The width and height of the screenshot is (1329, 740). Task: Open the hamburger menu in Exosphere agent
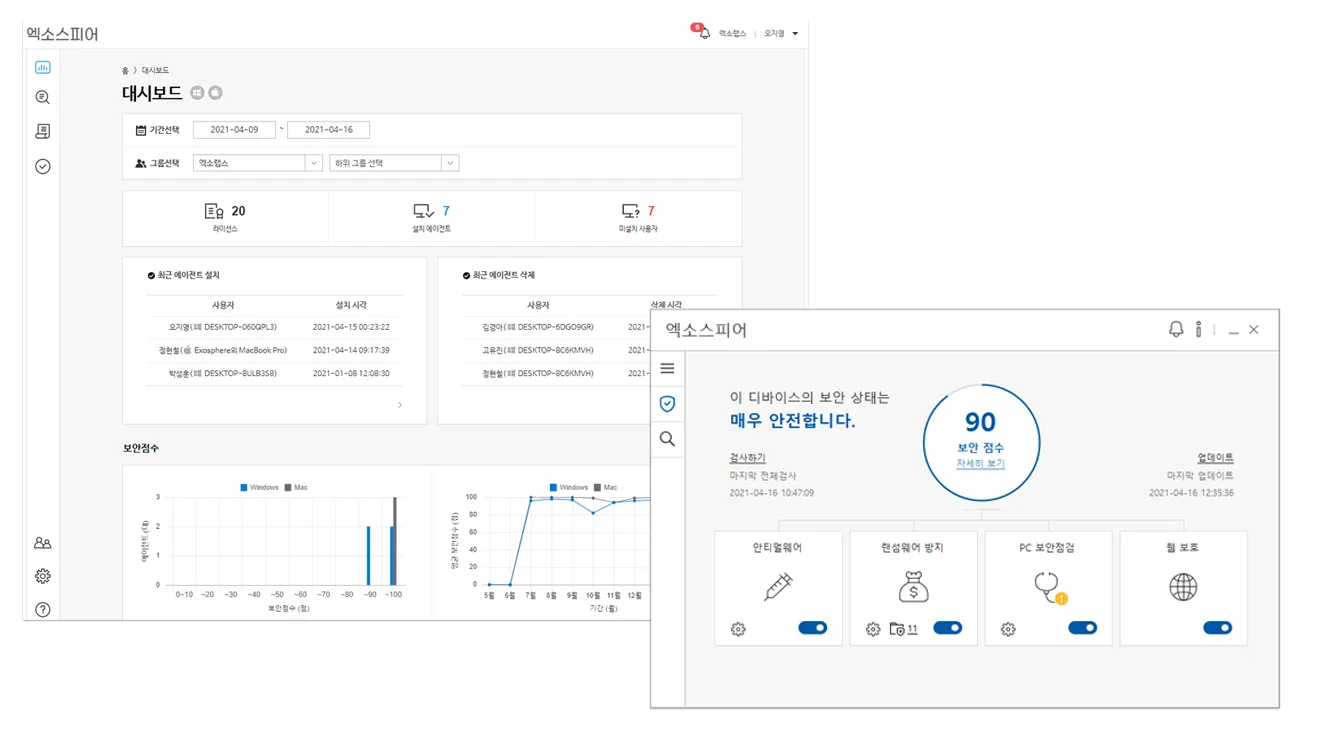click(667, 369)
